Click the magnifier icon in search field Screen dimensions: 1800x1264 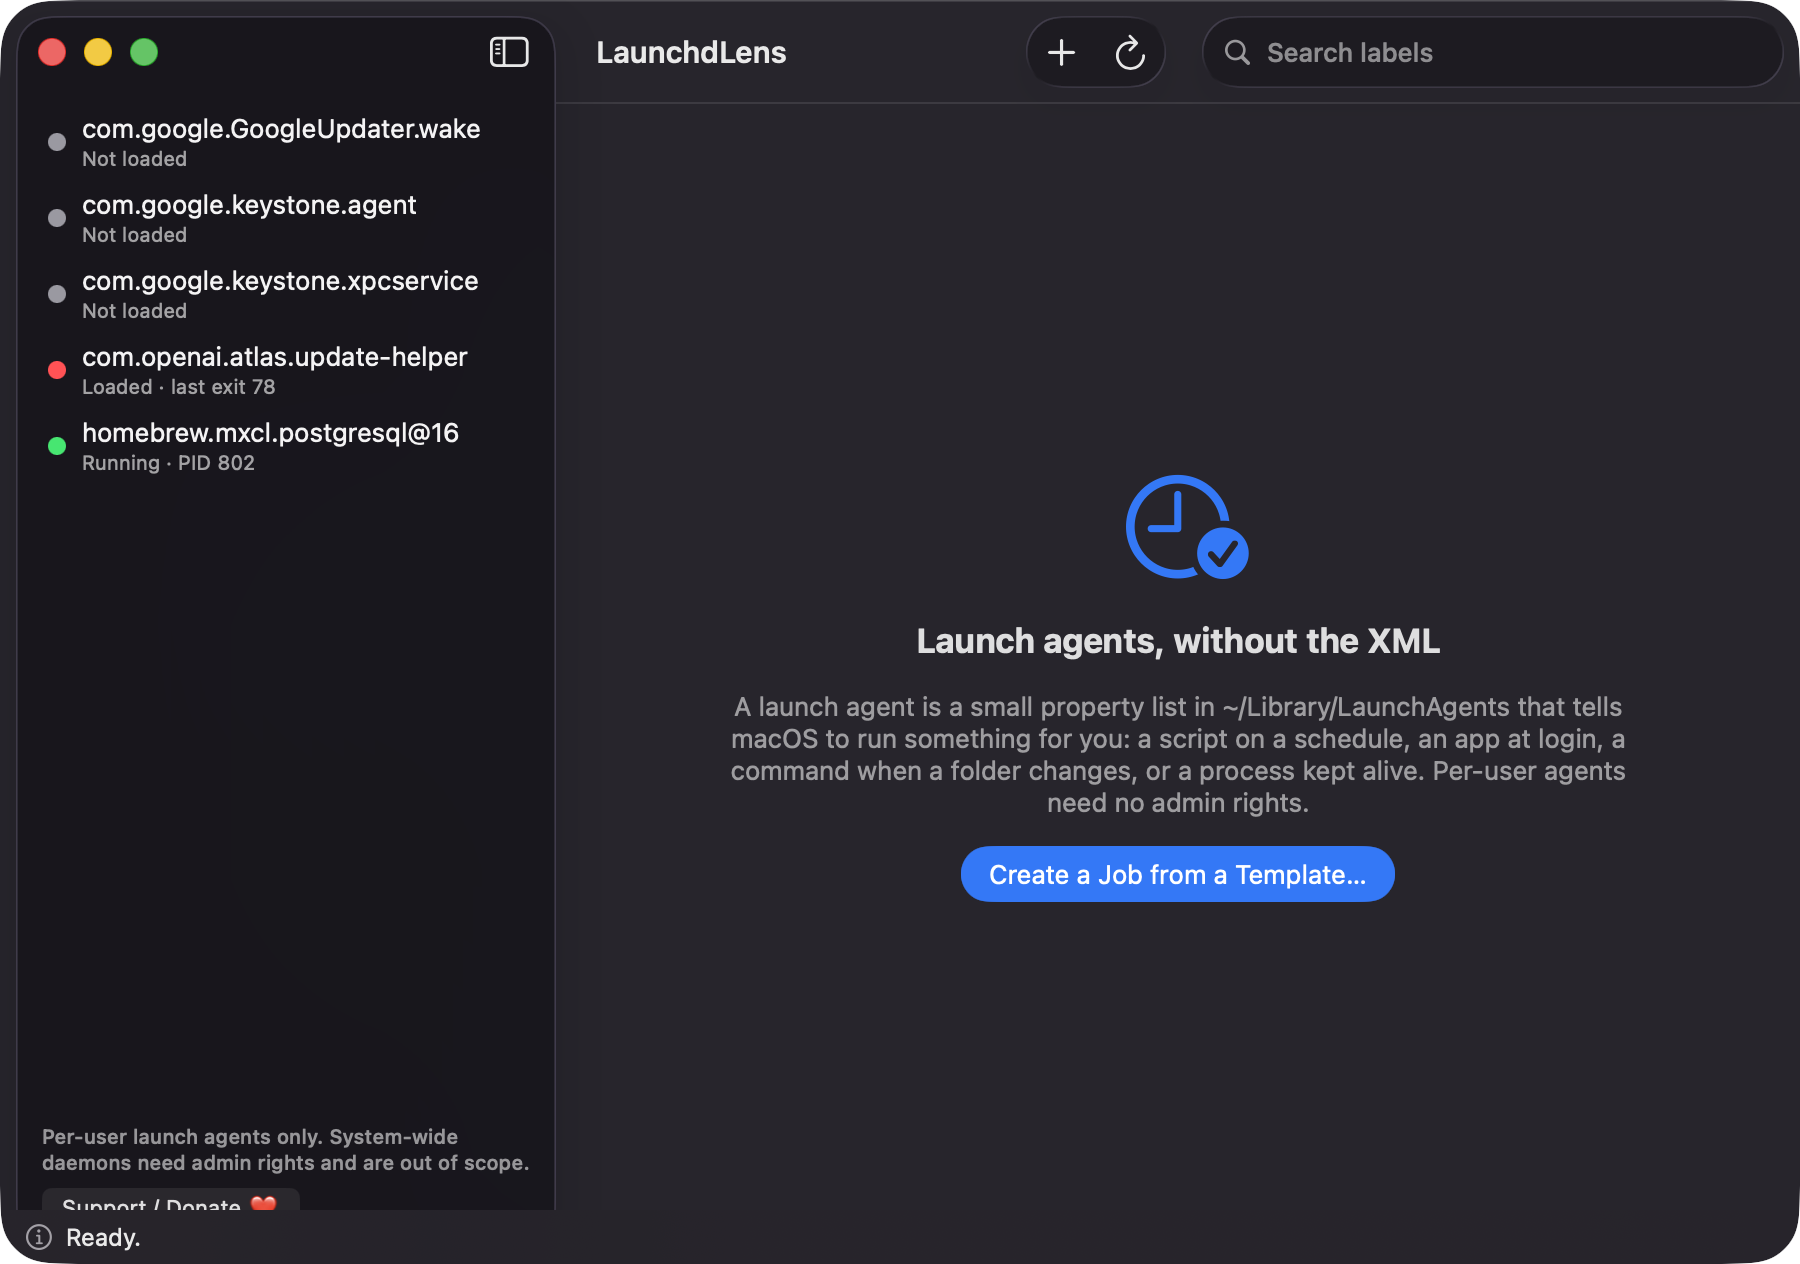[x=1237, y=52]
